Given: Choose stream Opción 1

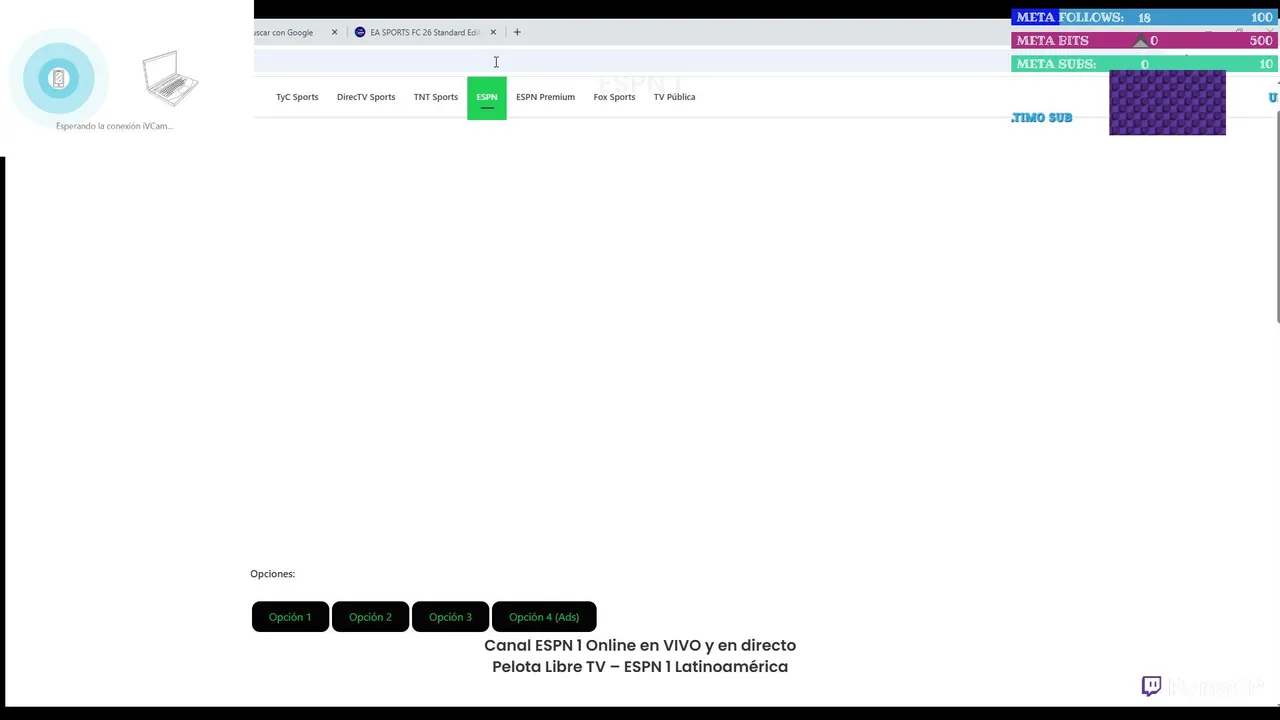Looking at the screenshot, I should pos(290,617).
